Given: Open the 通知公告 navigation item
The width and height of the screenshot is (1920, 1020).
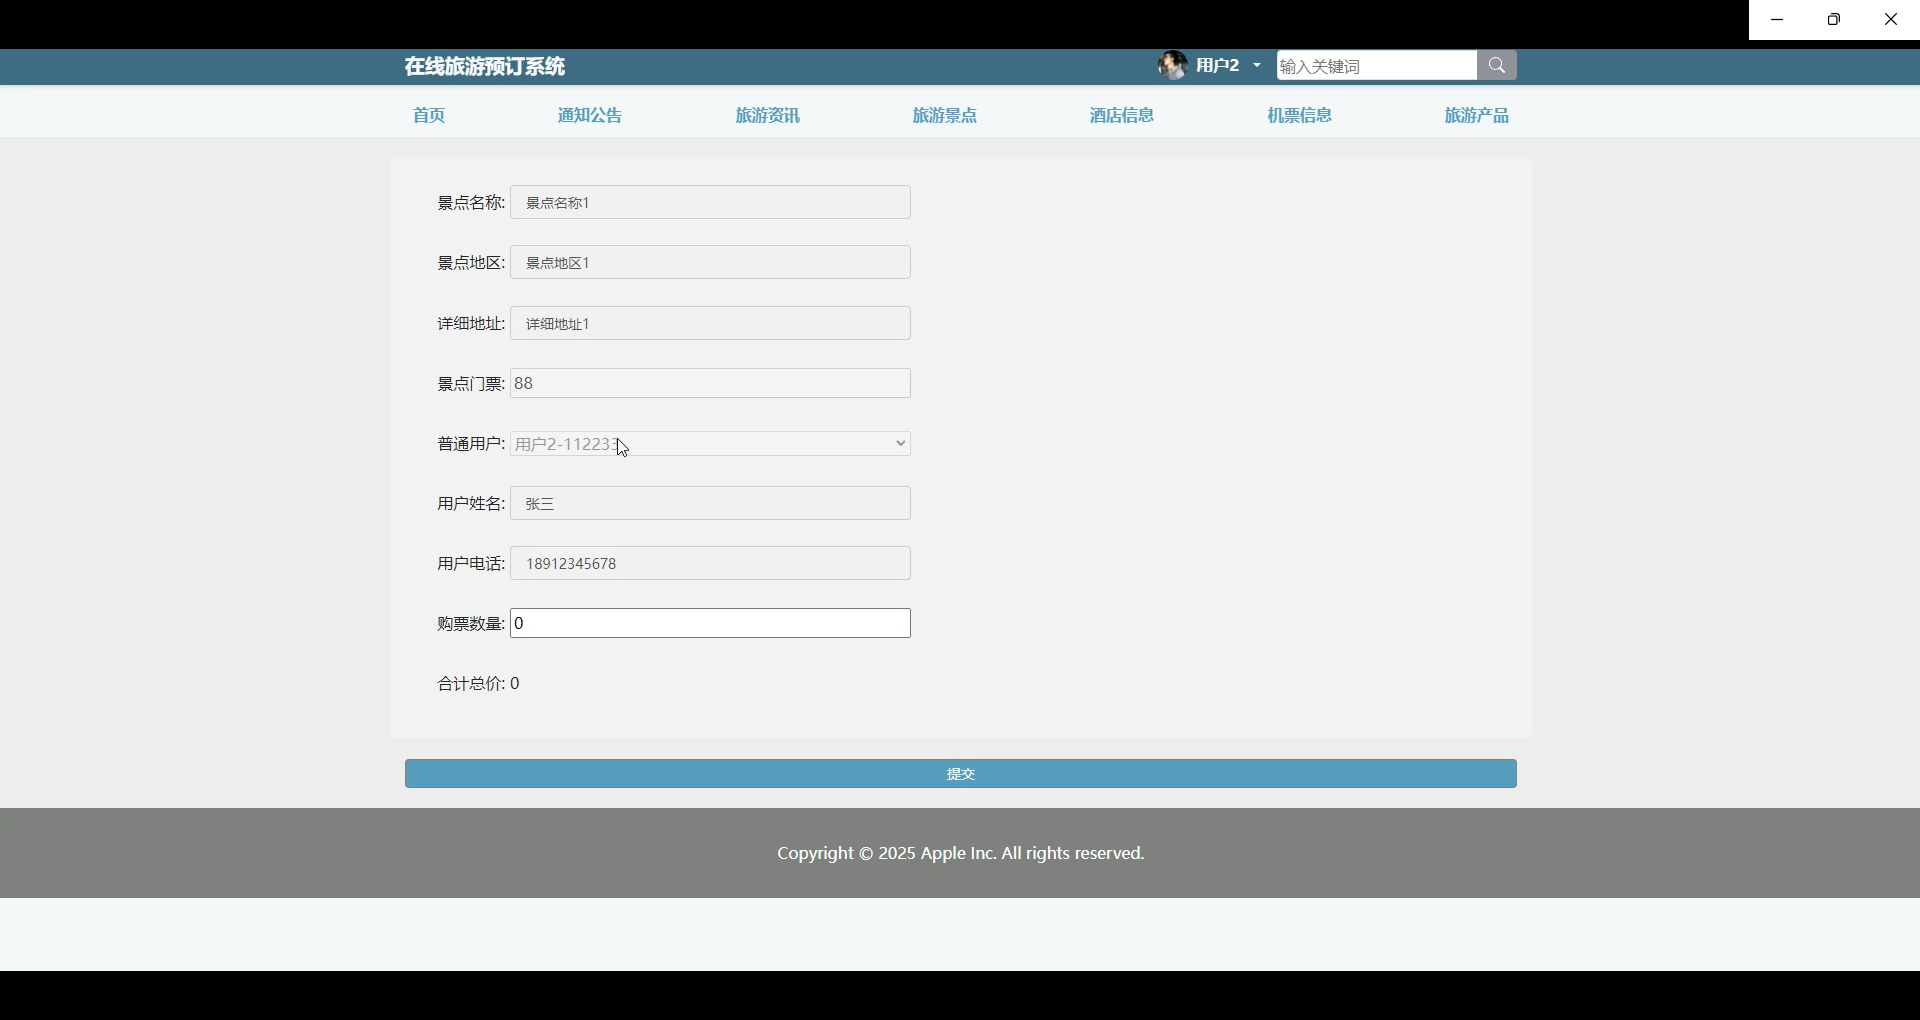Looking at the screenshot, I should click(590, 116).
